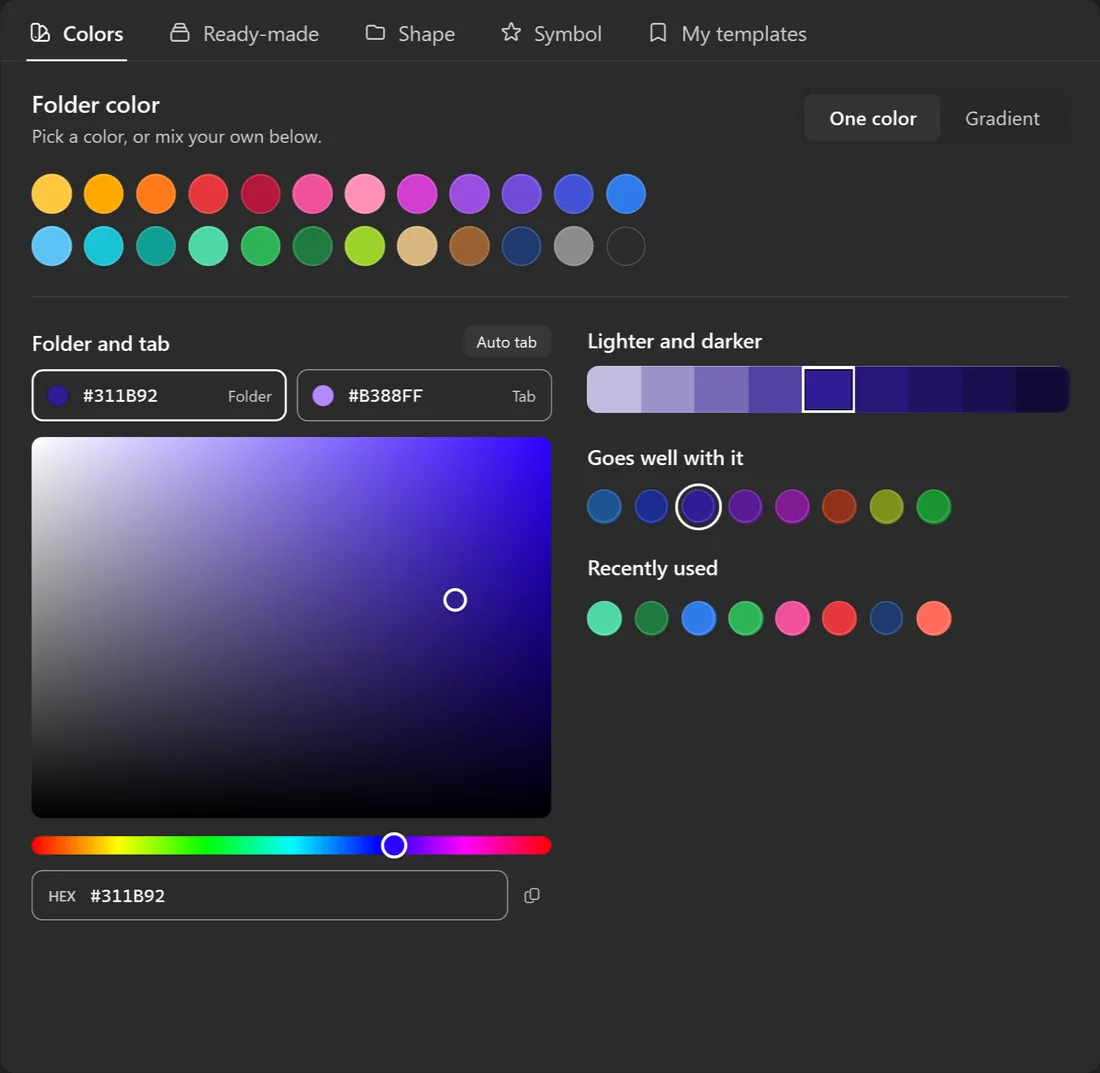
Task: Switch to Gradient mode
Action: click(1002, 119)
